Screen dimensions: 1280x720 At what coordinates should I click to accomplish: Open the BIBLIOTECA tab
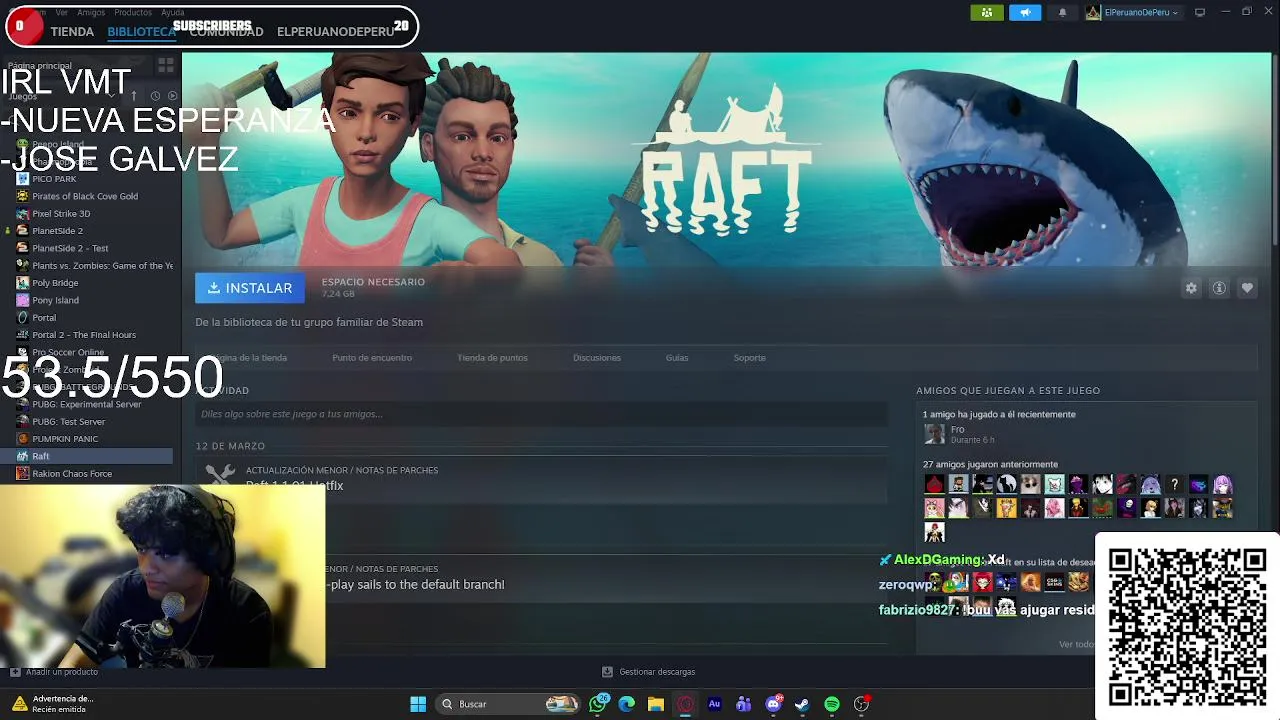tap(141, 31)
